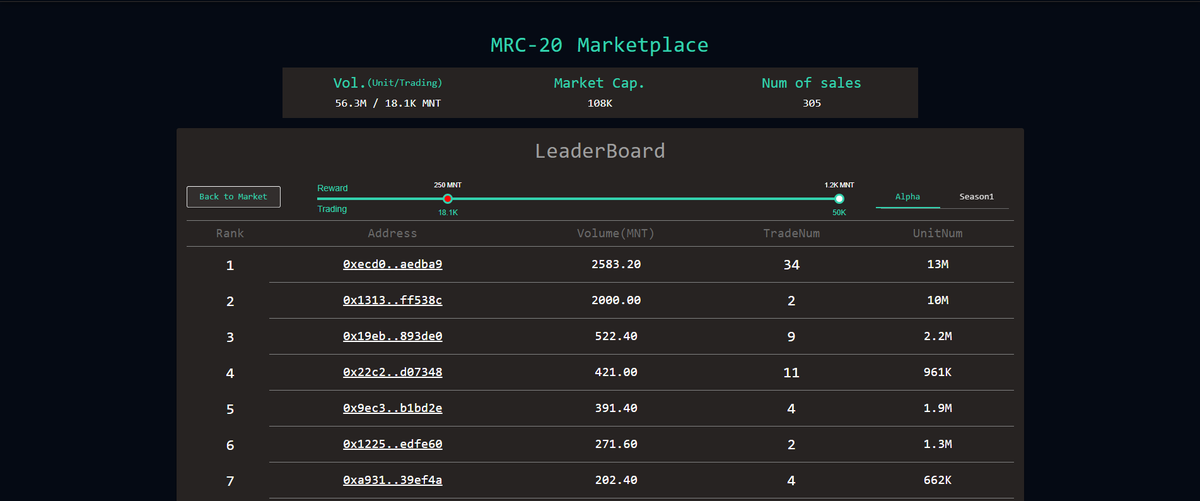Image resolution: width=1200 pixels, height=501 pixels.
Task: Click the TradeNum value 34
Action: [791, 265]
